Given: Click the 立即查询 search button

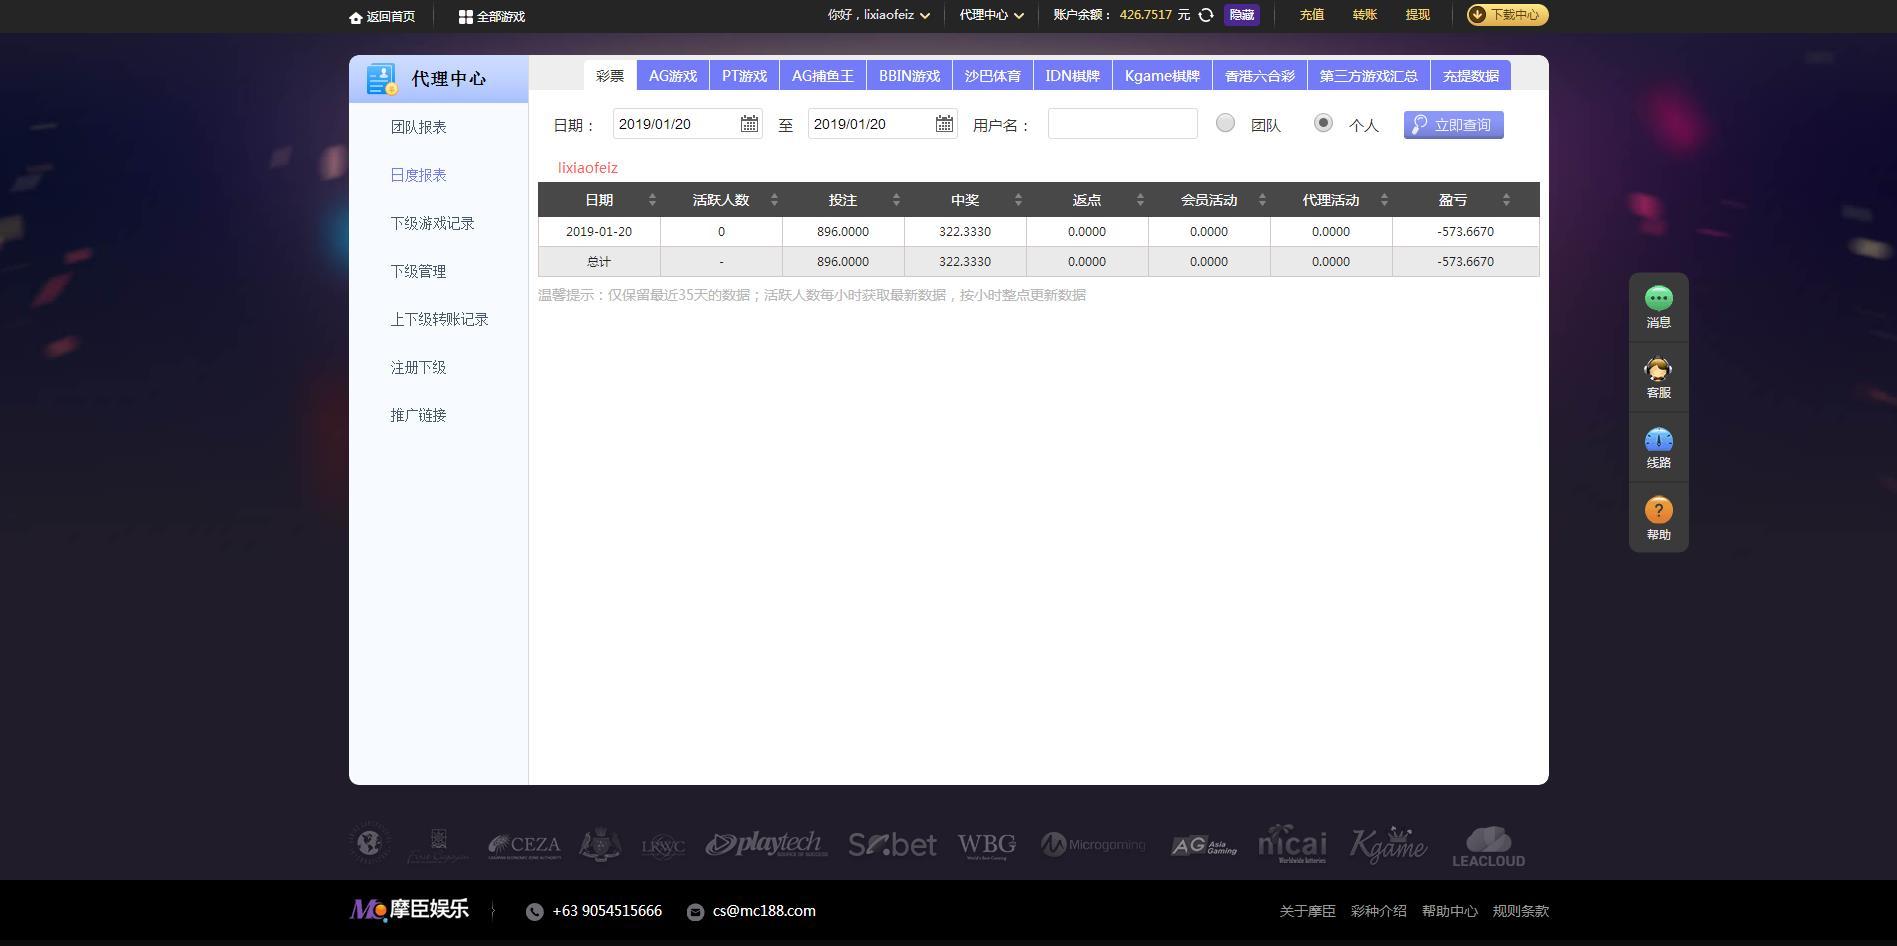Looking at the screenshot, I should point(1453,124).
